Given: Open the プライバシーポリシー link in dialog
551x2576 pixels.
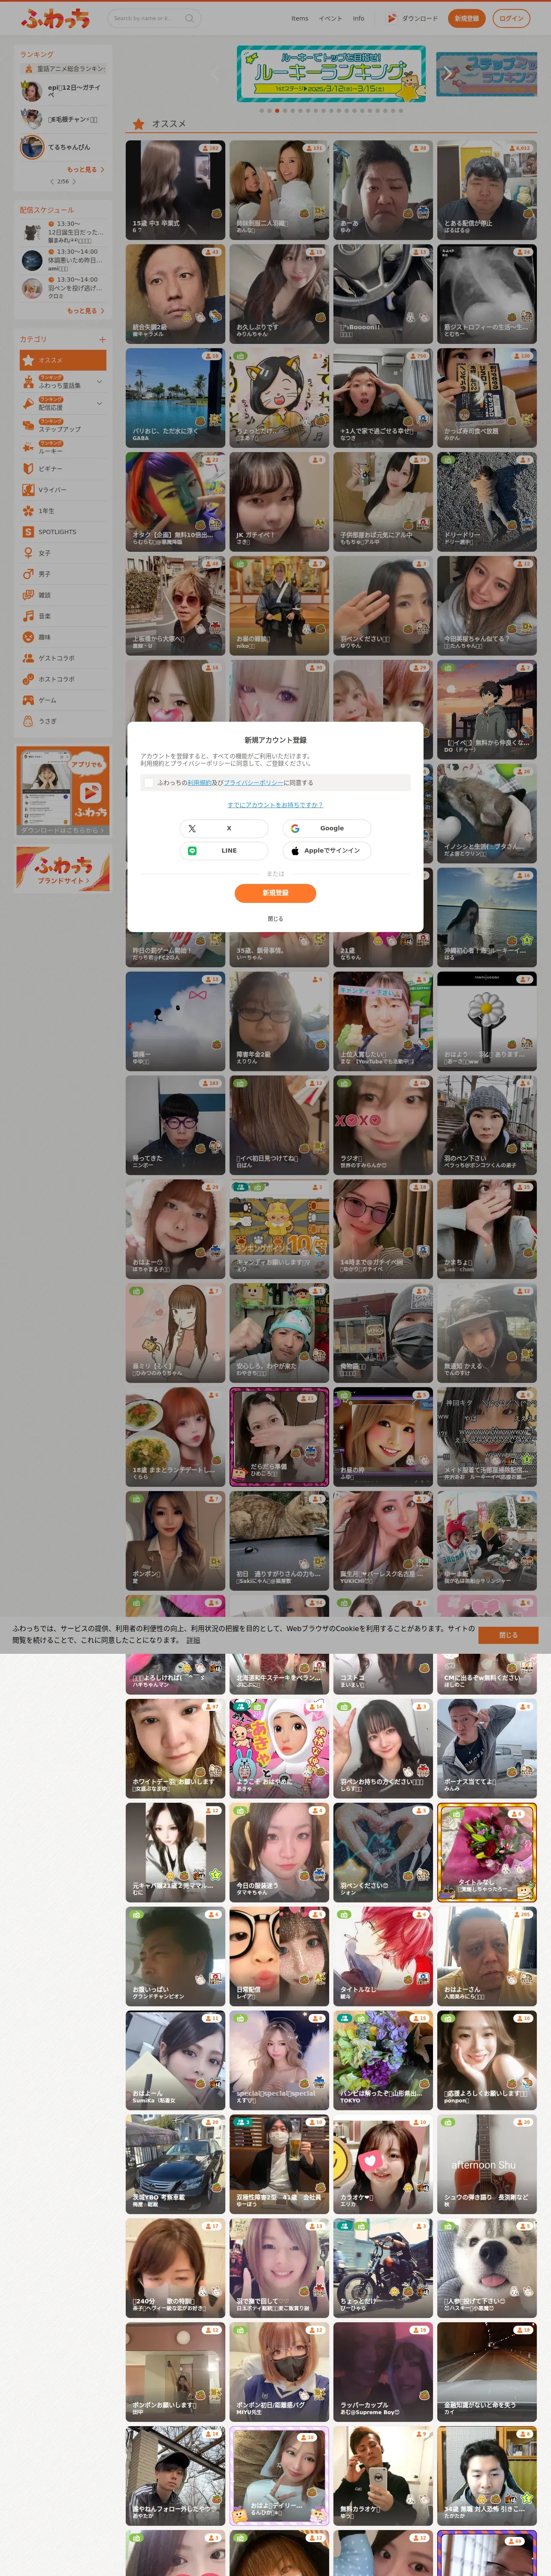Looking at the screenshot, I should 253,783.
